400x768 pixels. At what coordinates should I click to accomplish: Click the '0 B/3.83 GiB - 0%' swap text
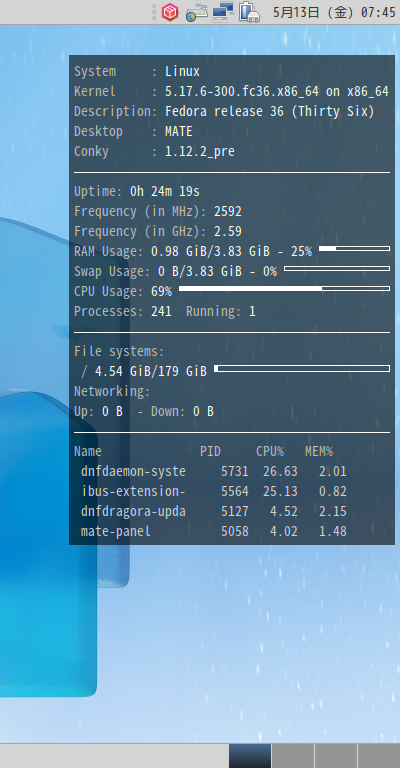pyautogui.click(x=217, y=271)
